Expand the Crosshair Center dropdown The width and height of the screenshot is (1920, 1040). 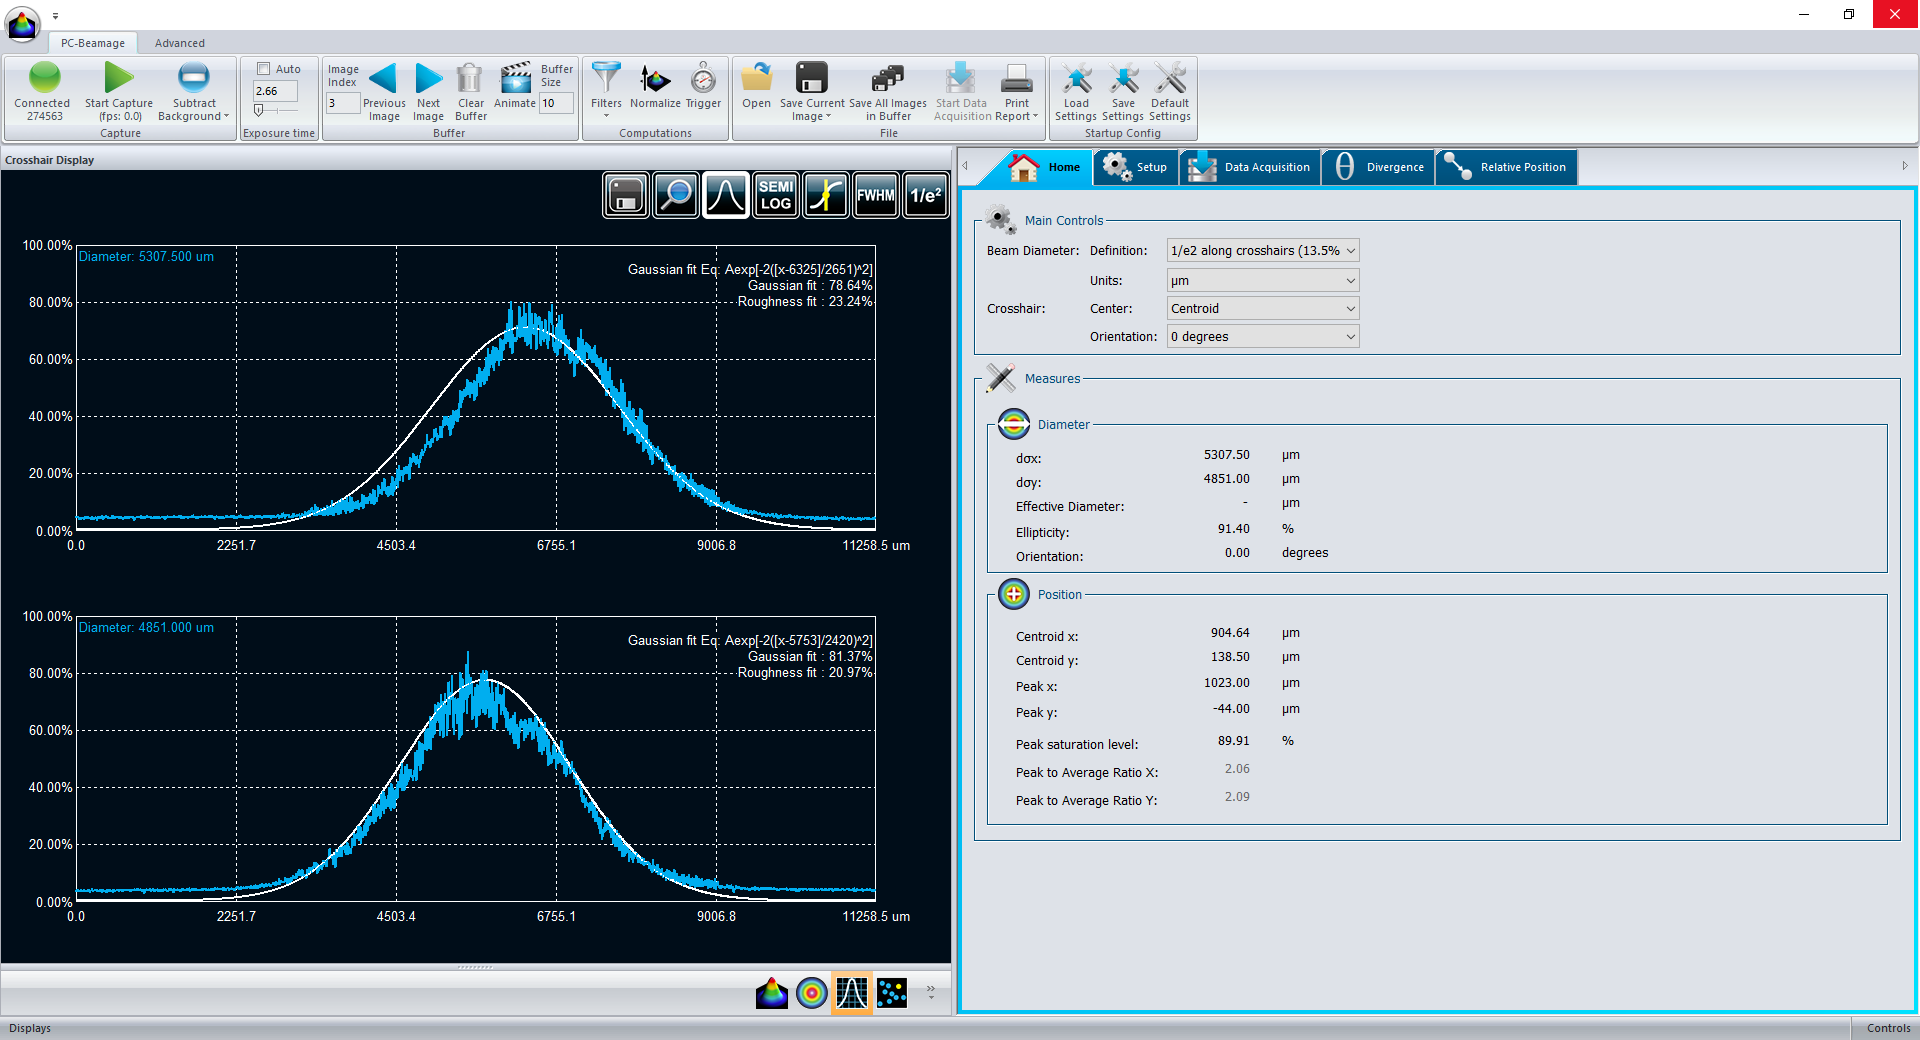(x=1262, y=309)
